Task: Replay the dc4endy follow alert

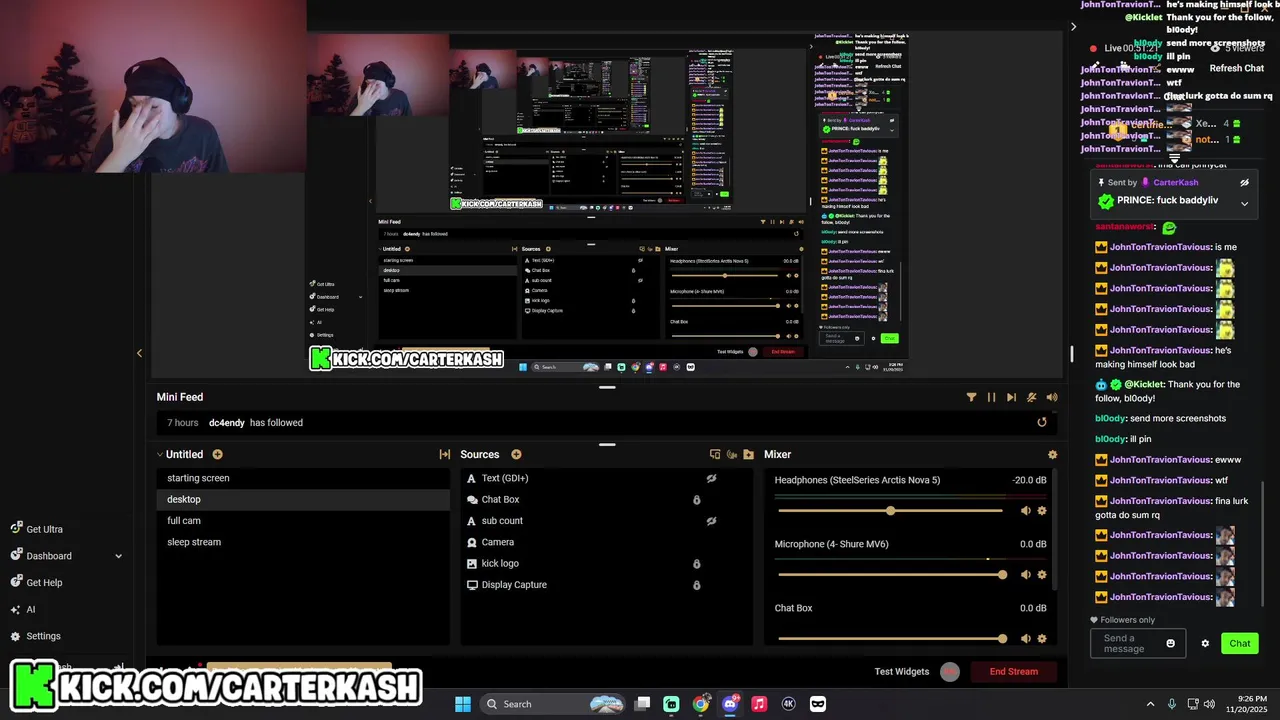Action: point(1041,422)
